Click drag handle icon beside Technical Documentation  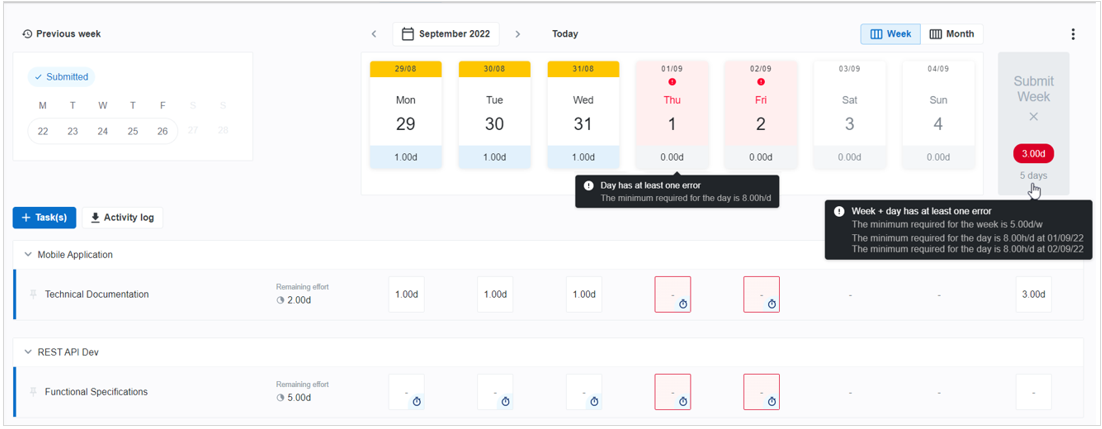[x=33, y=294]
